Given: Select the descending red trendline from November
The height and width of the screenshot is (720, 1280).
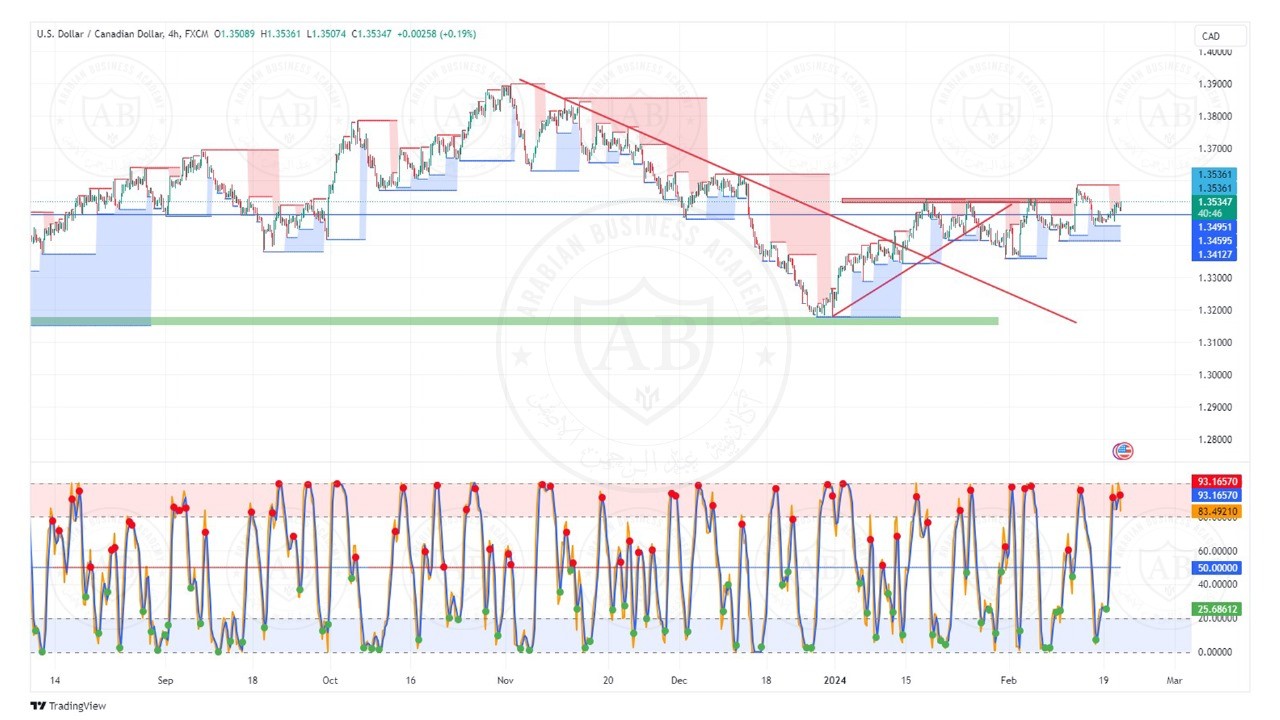Looking at the screenshot, I should [797, 201].
